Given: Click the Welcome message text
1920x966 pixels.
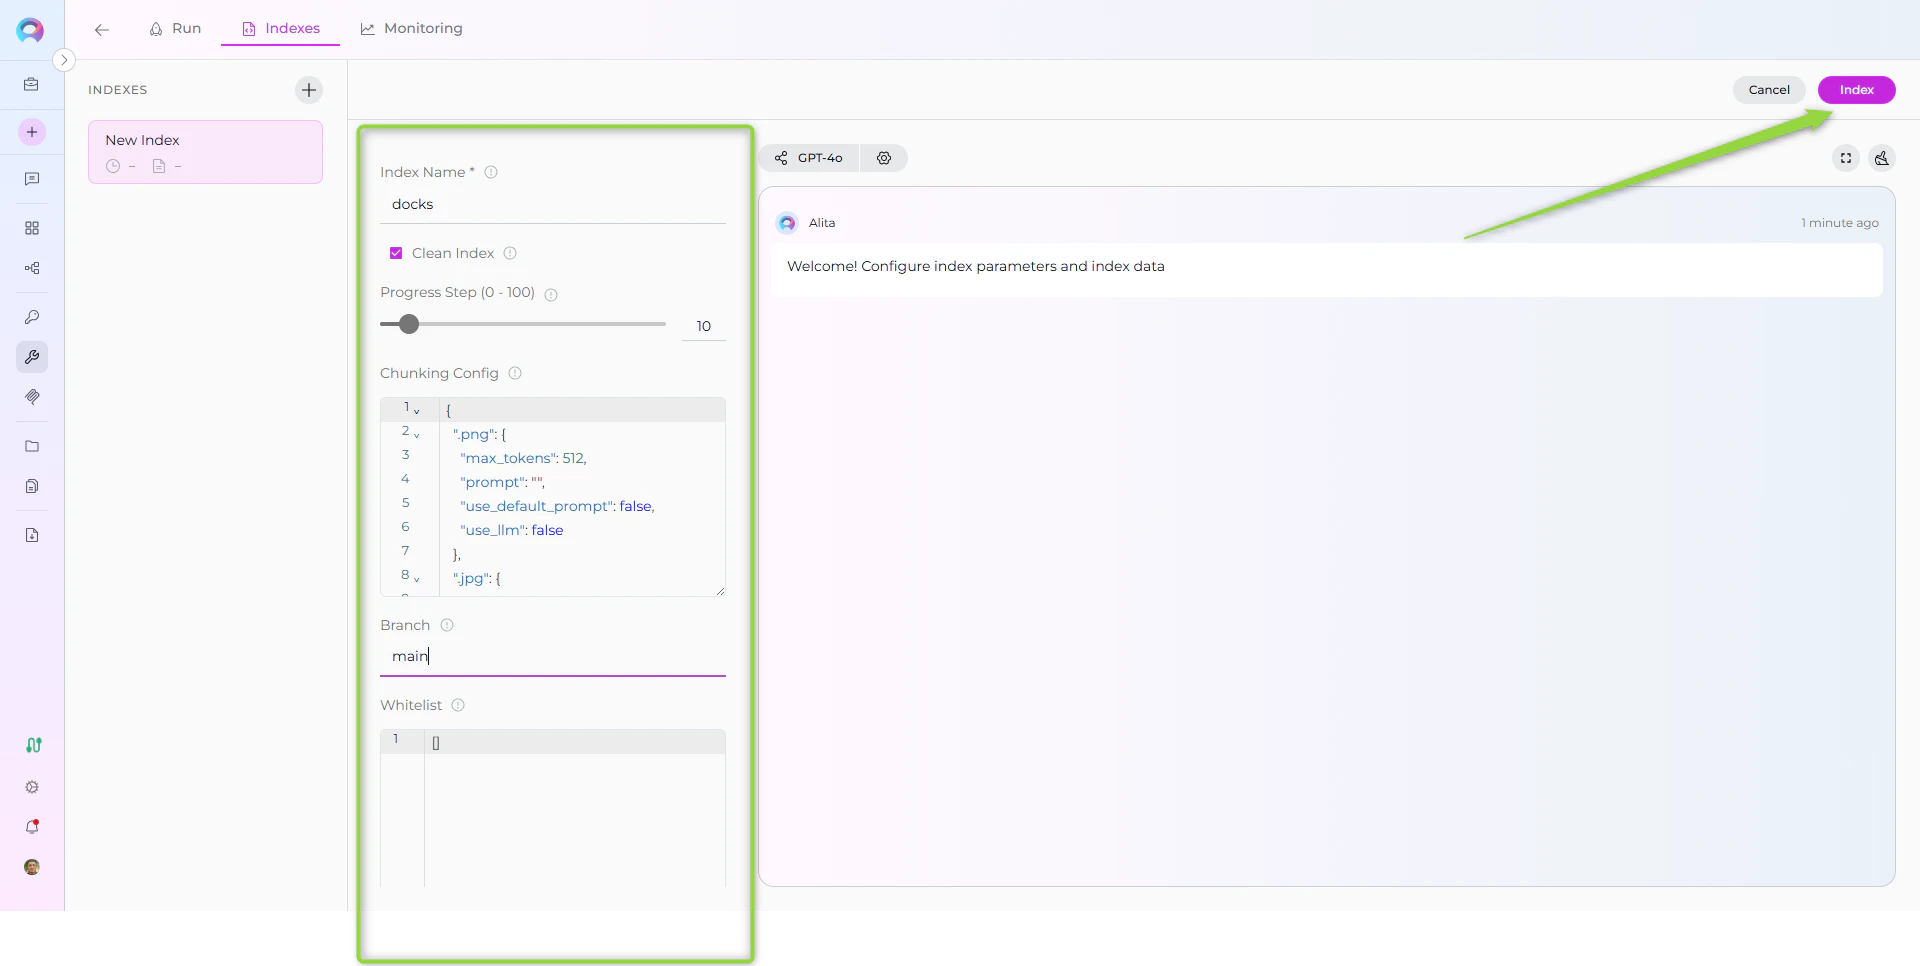Looking at the screenshot, I should (x=976, y=266).
